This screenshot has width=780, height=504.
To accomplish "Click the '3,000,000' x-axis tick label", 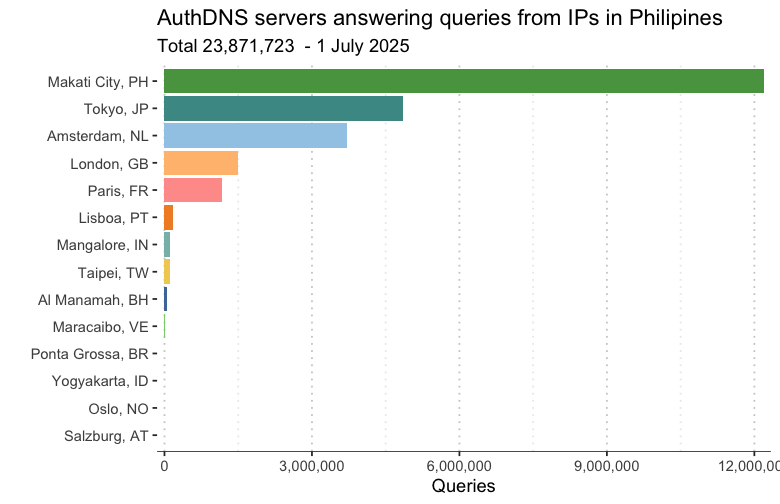I will pos(311,466).
